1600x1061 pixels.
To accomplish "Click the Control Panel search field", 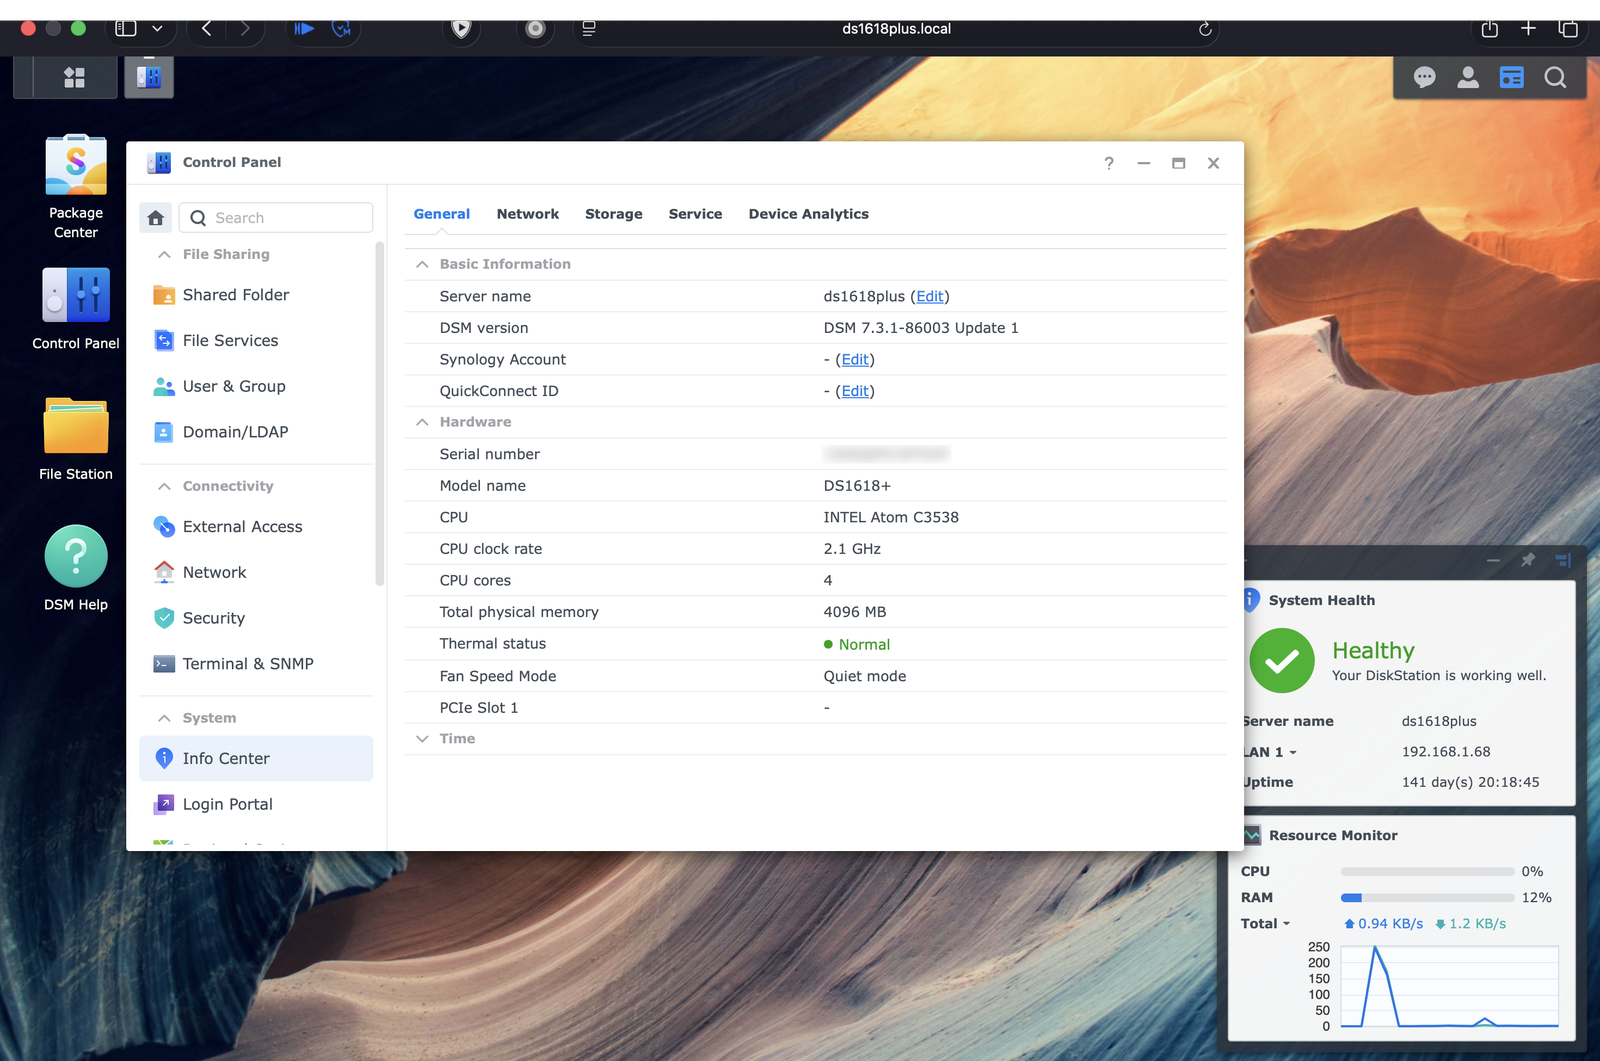I will (276, 218).
